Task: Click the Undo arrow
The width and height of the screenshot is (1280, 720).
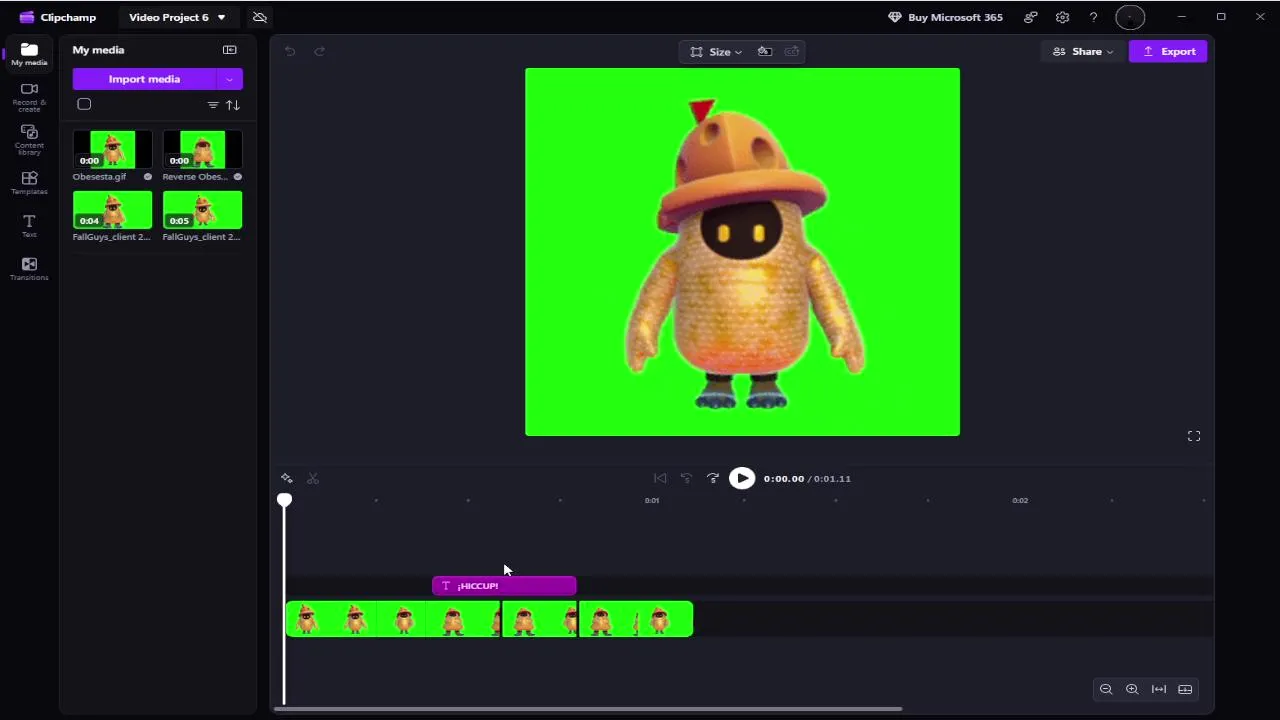Action: click(x=290, y=51)
